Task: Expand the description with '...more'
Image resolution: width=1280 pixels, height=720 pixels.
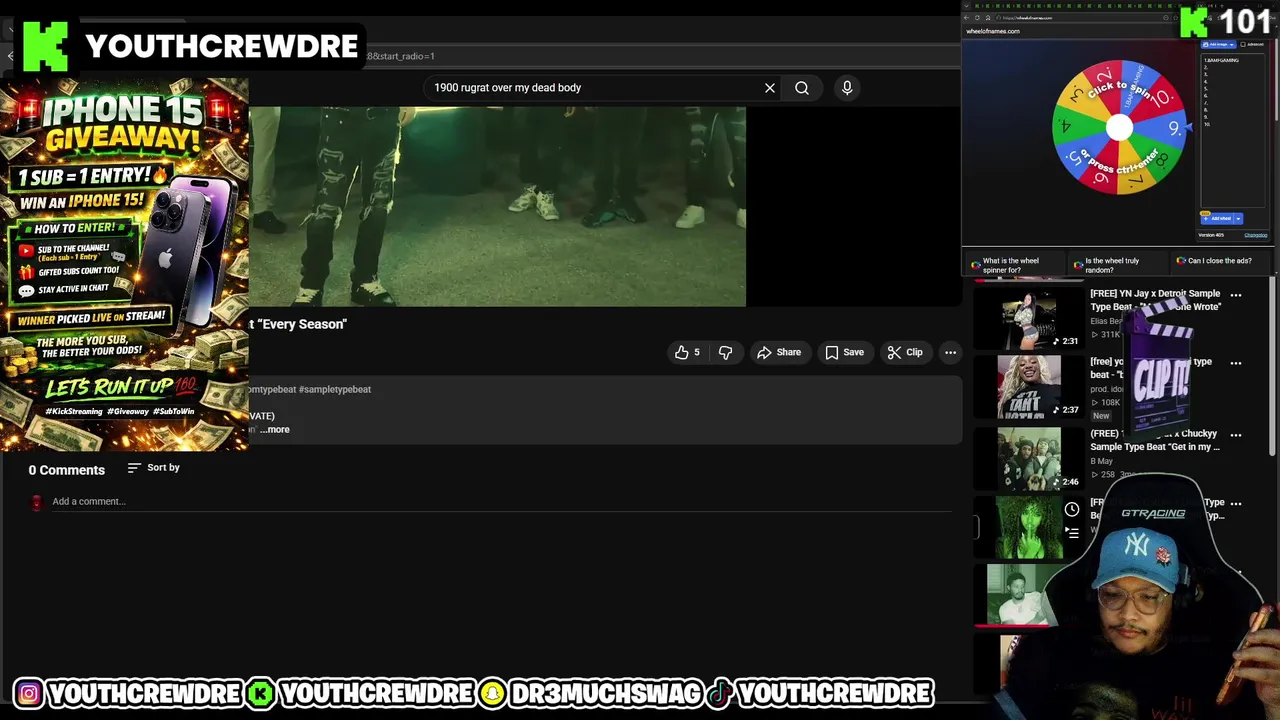Action: point(274,430)
